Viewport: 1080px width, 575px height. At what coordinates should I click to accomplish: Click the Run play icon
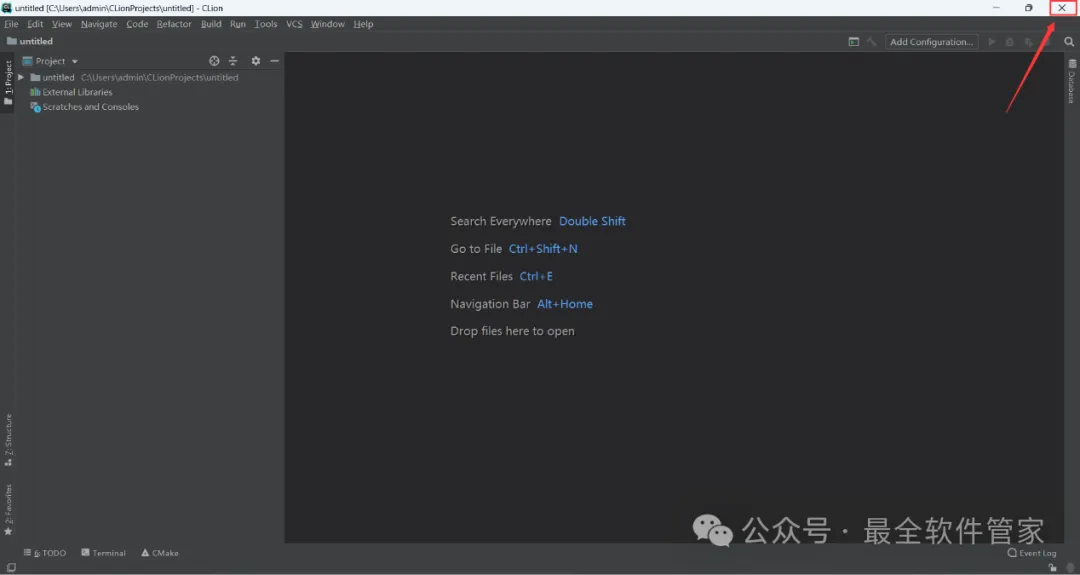tap(992, 42)
